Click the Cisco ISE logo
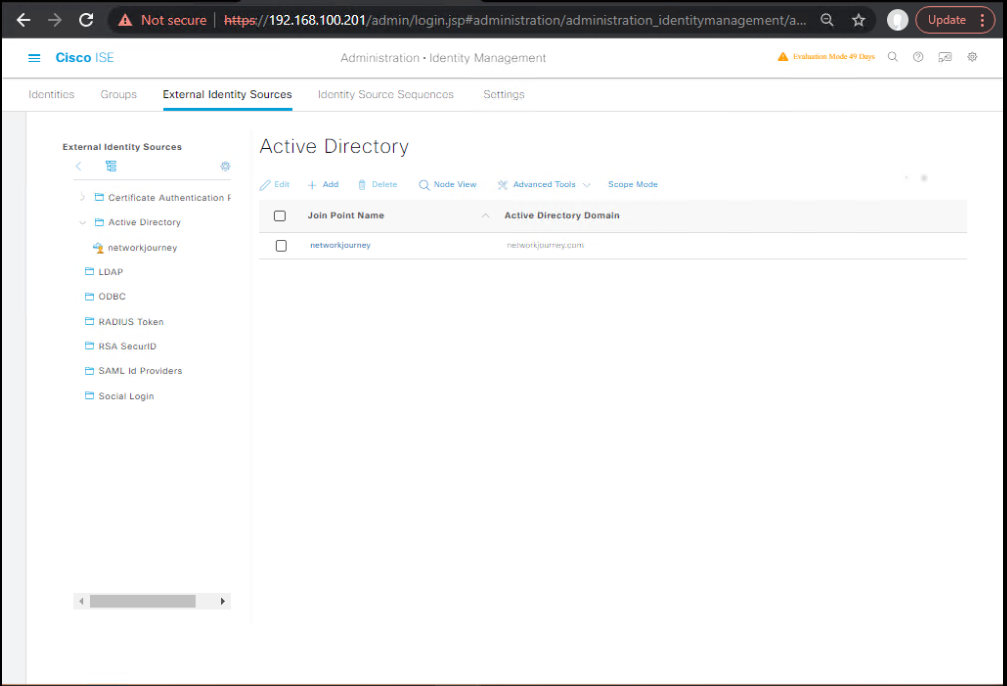The image size is (1007, 686). pyautogui.click(x=85, y=58)
